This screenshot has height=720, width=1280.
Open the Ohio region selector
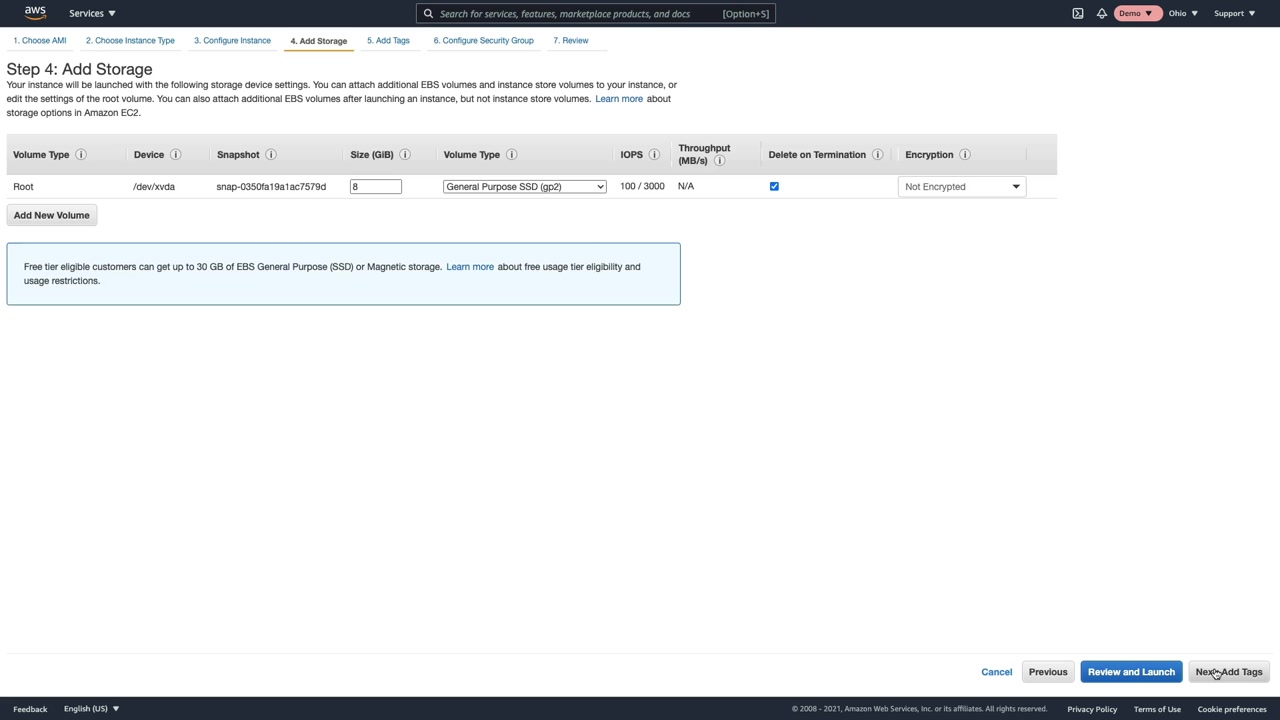1183,13
